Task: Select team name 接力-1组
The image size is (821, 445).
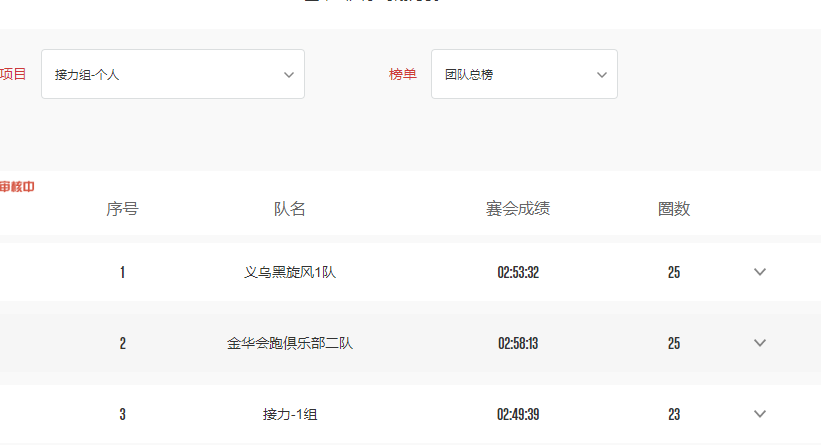Action: pos(290,415)
